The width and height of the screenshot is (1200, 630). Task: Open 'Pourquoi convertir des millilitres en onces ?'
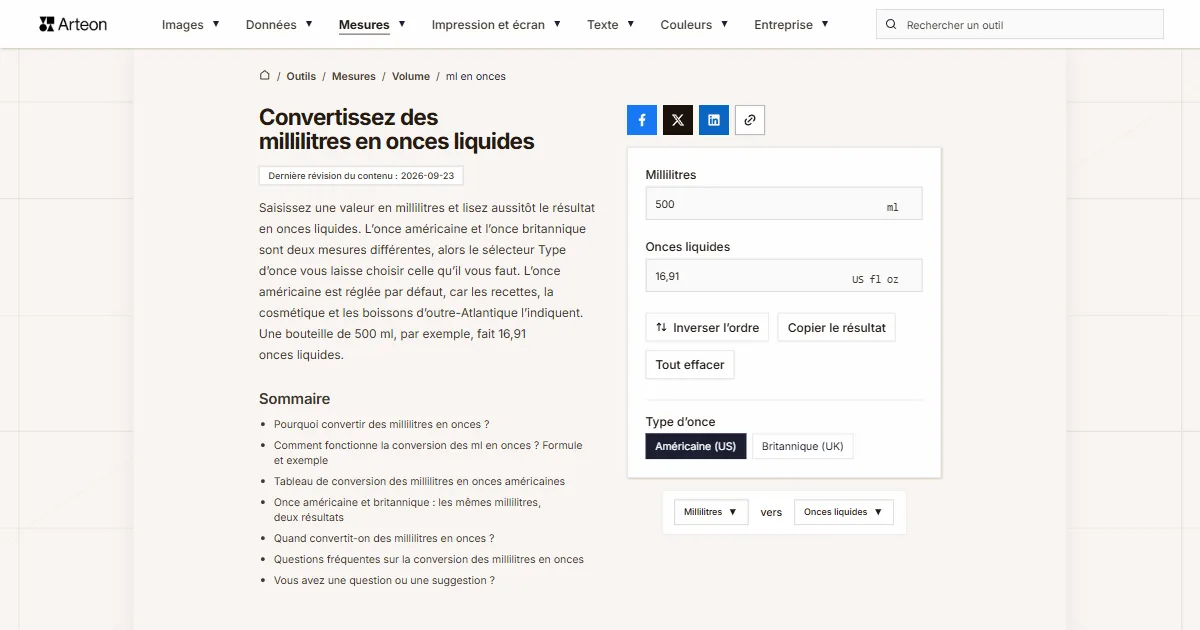tap(382, 424)
